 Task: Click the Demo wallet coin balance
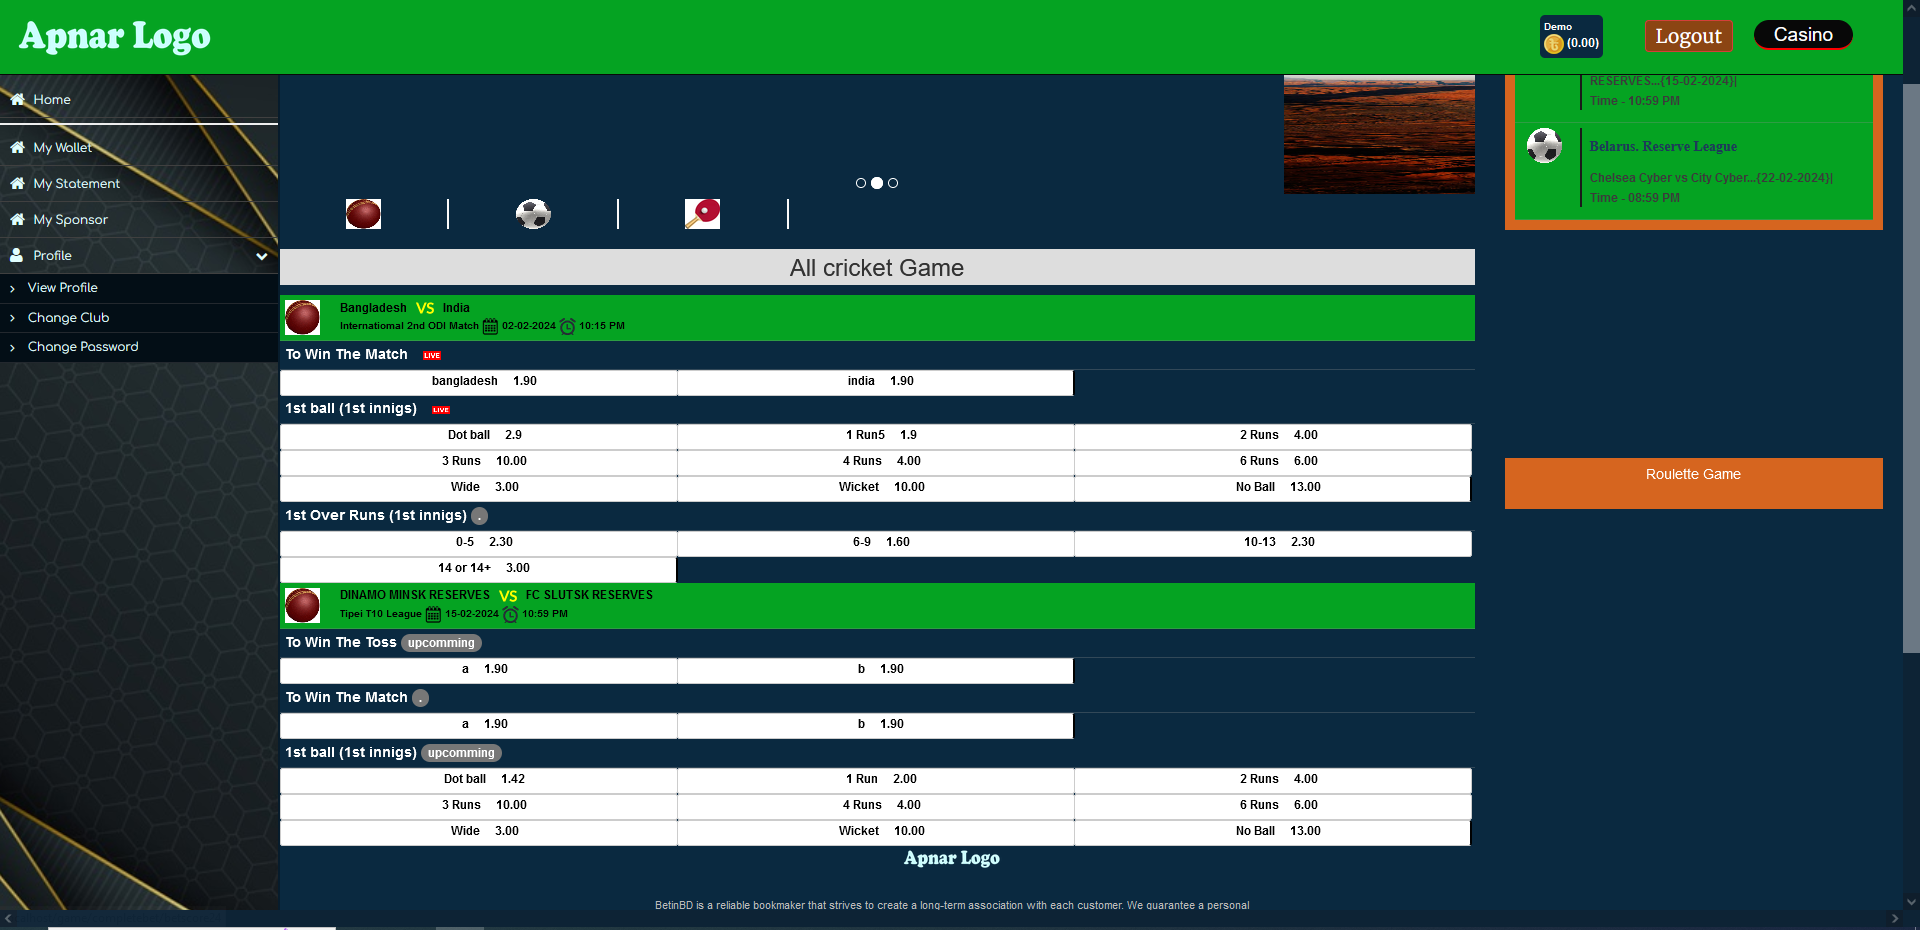[x=1571, y=37]
